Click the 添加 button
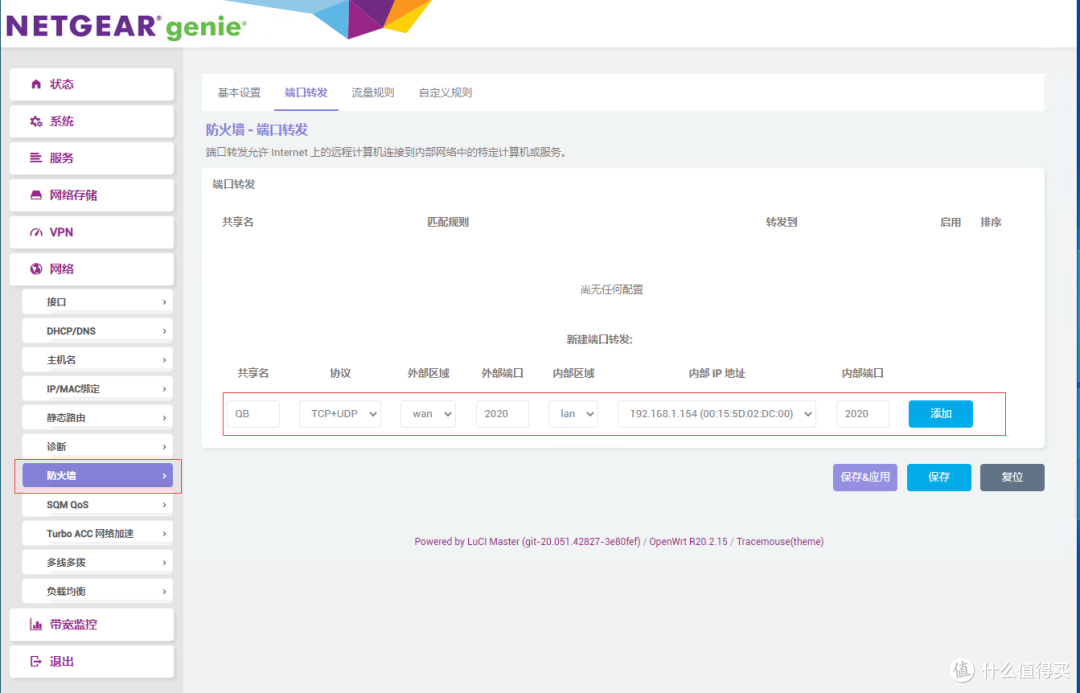Image resolution: width=1080 pixels, height=693 pixels. (940, 413)
